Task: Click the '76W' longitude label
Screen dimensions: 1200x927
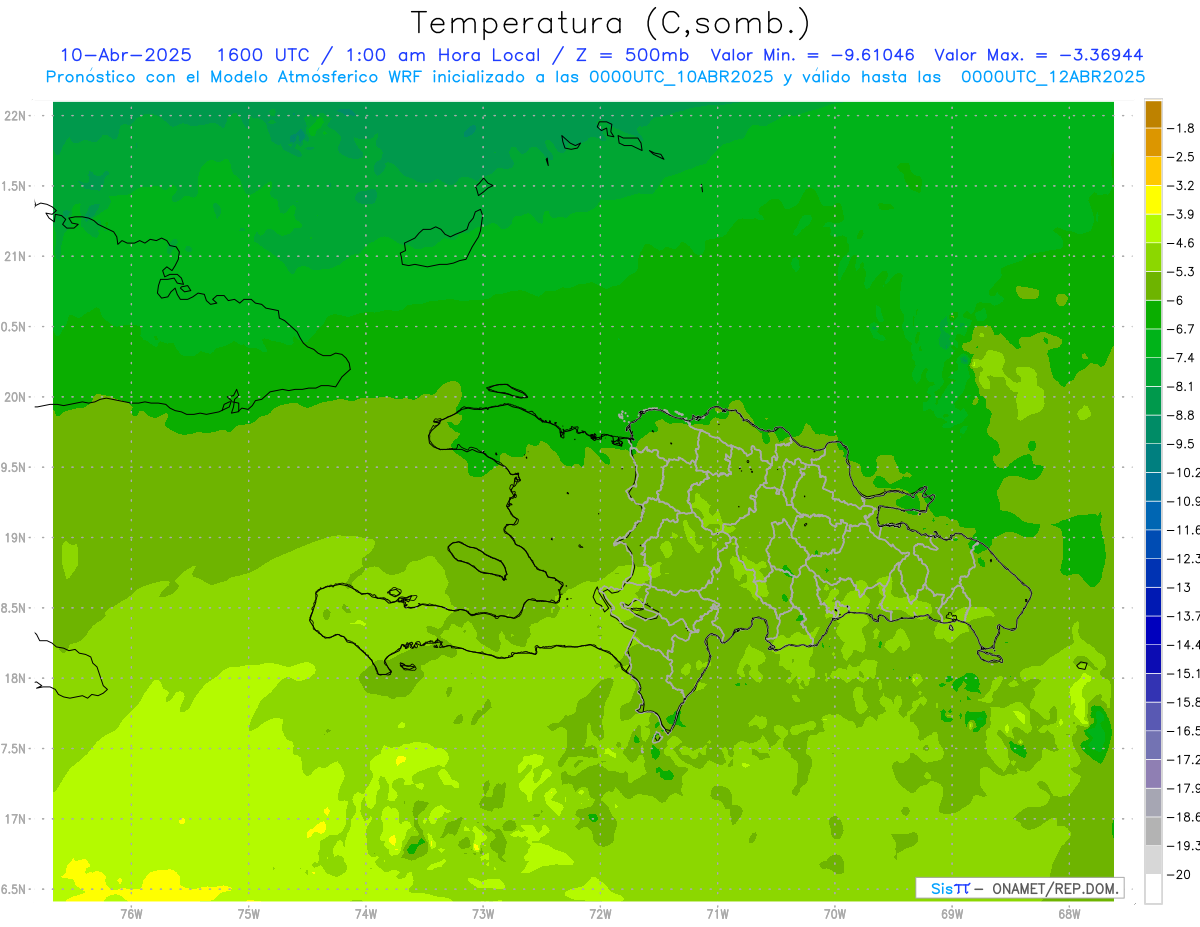Action: click(x=131, y=914)
